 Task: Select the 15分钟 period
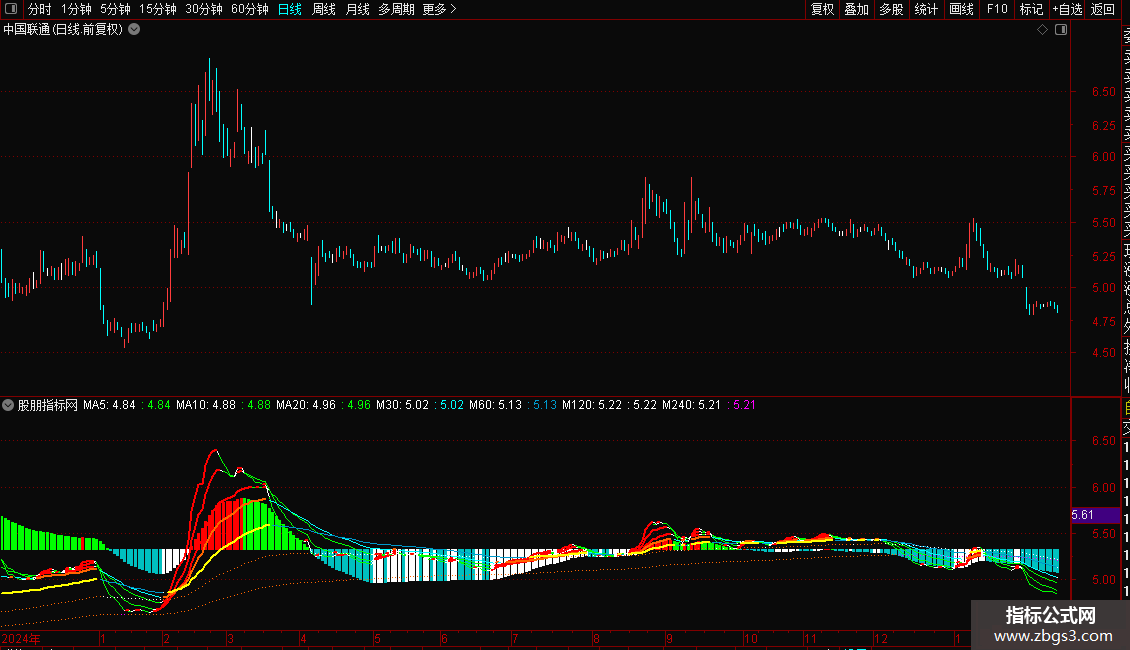click(158, 9)
